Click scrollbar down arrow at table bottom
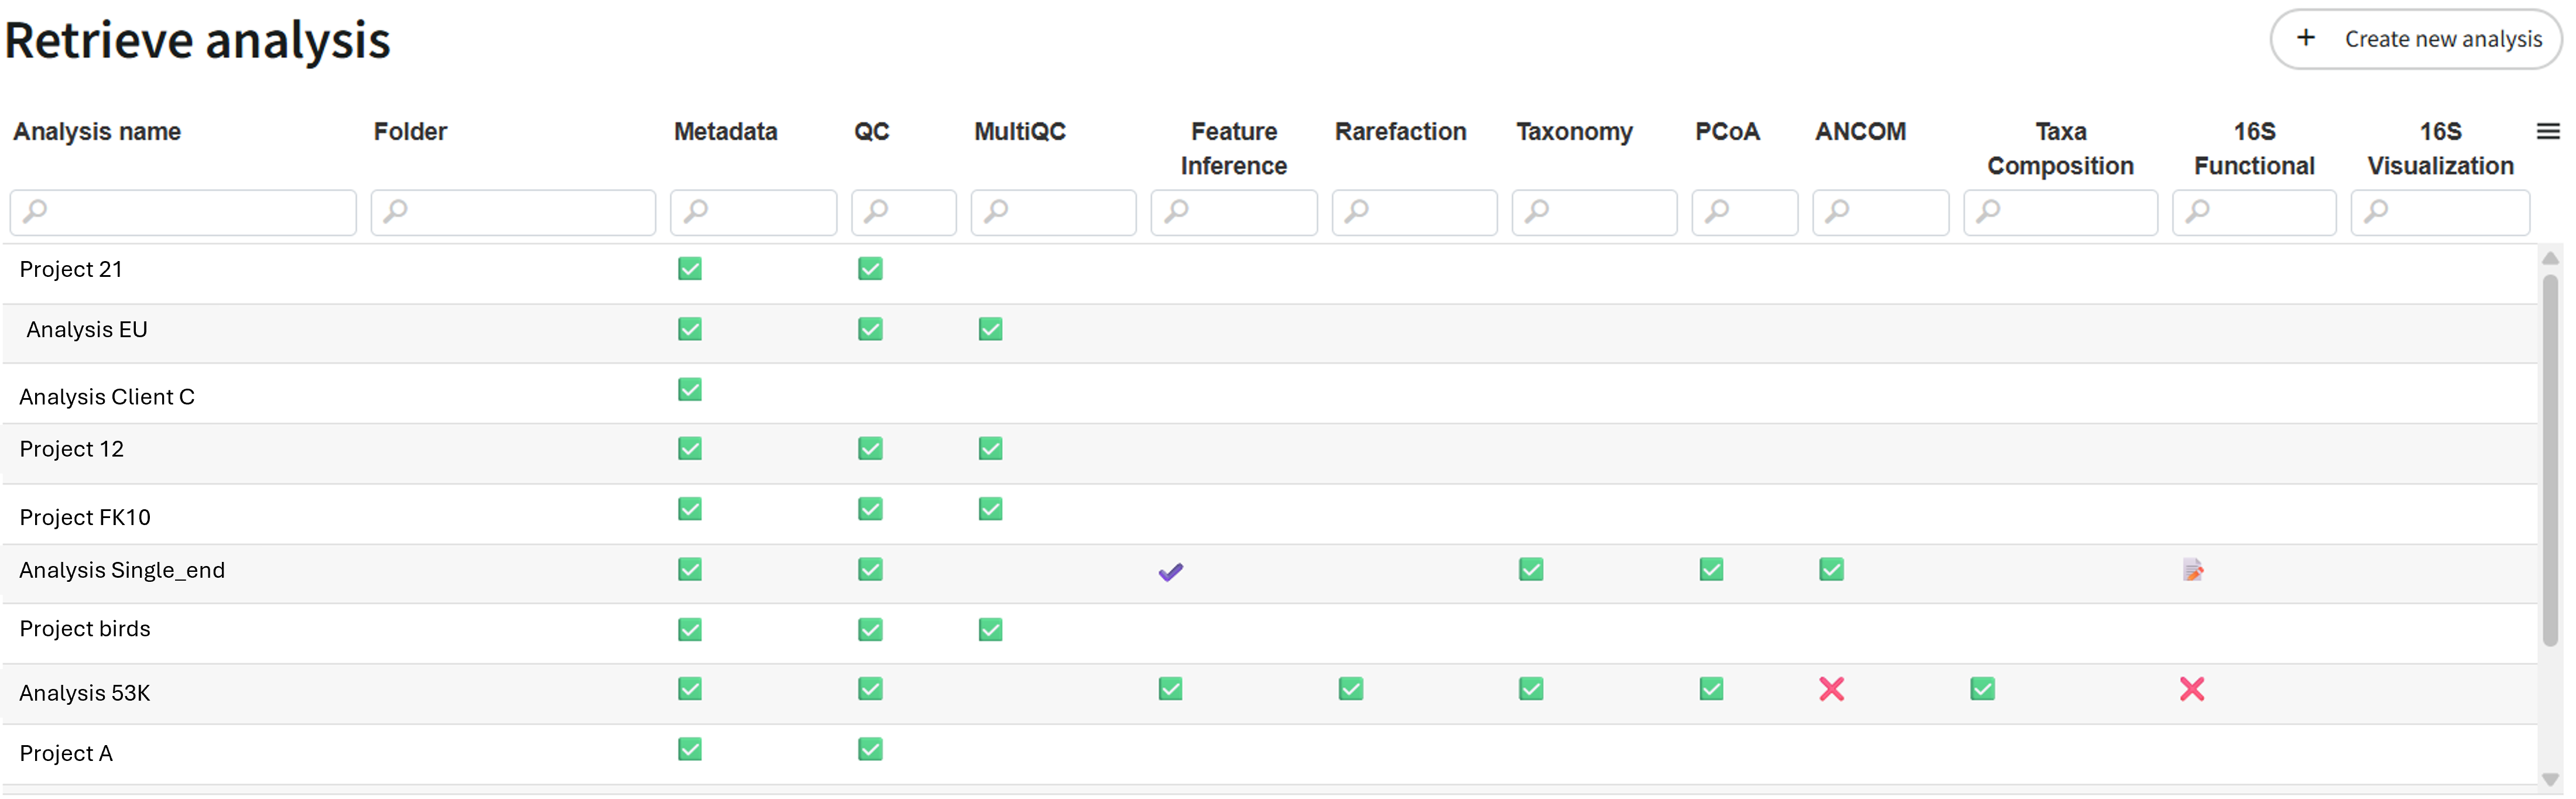 (x=2550, y=779)
